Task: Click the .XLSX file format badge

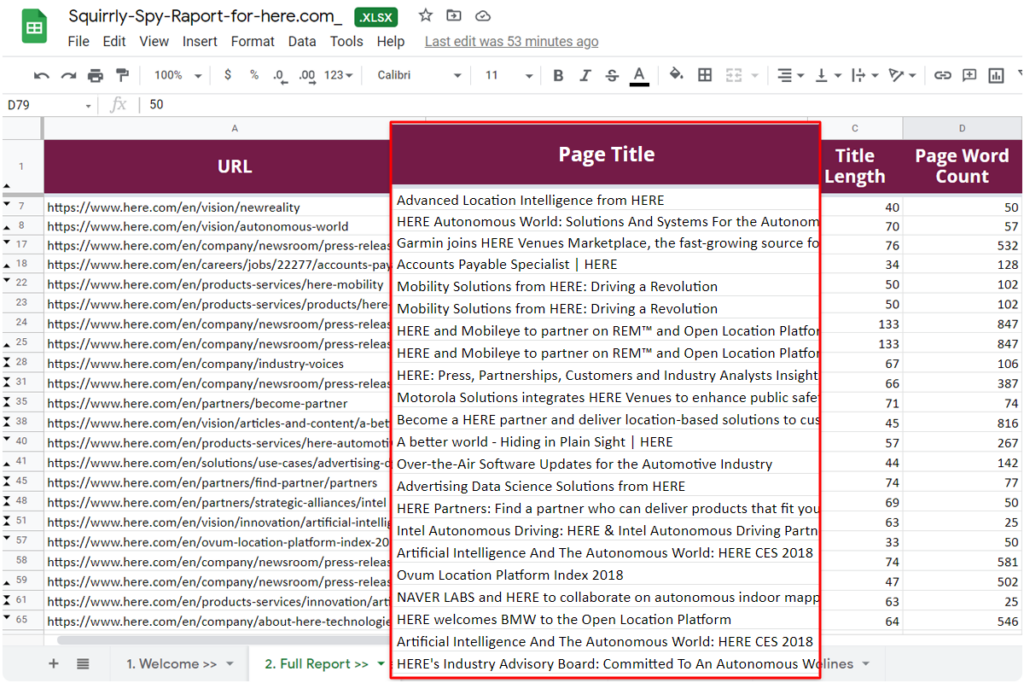Action: pos(376,17)
